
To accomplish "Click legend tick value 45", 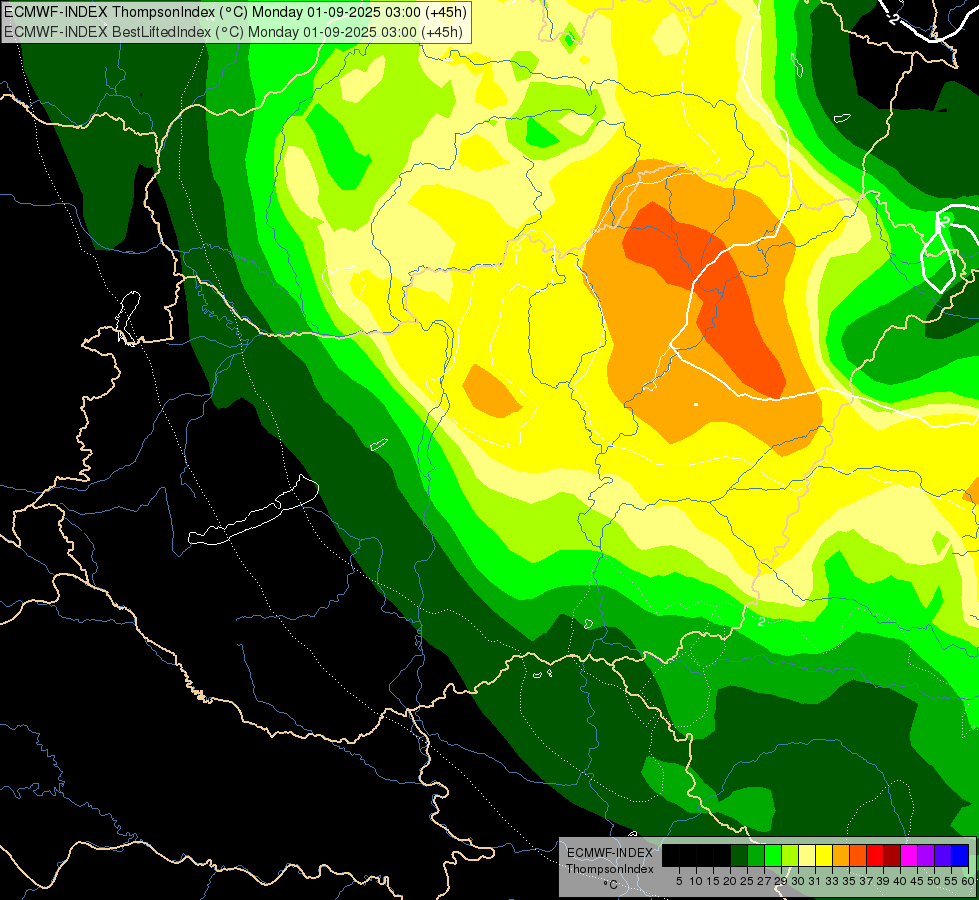I will (917, 881).
